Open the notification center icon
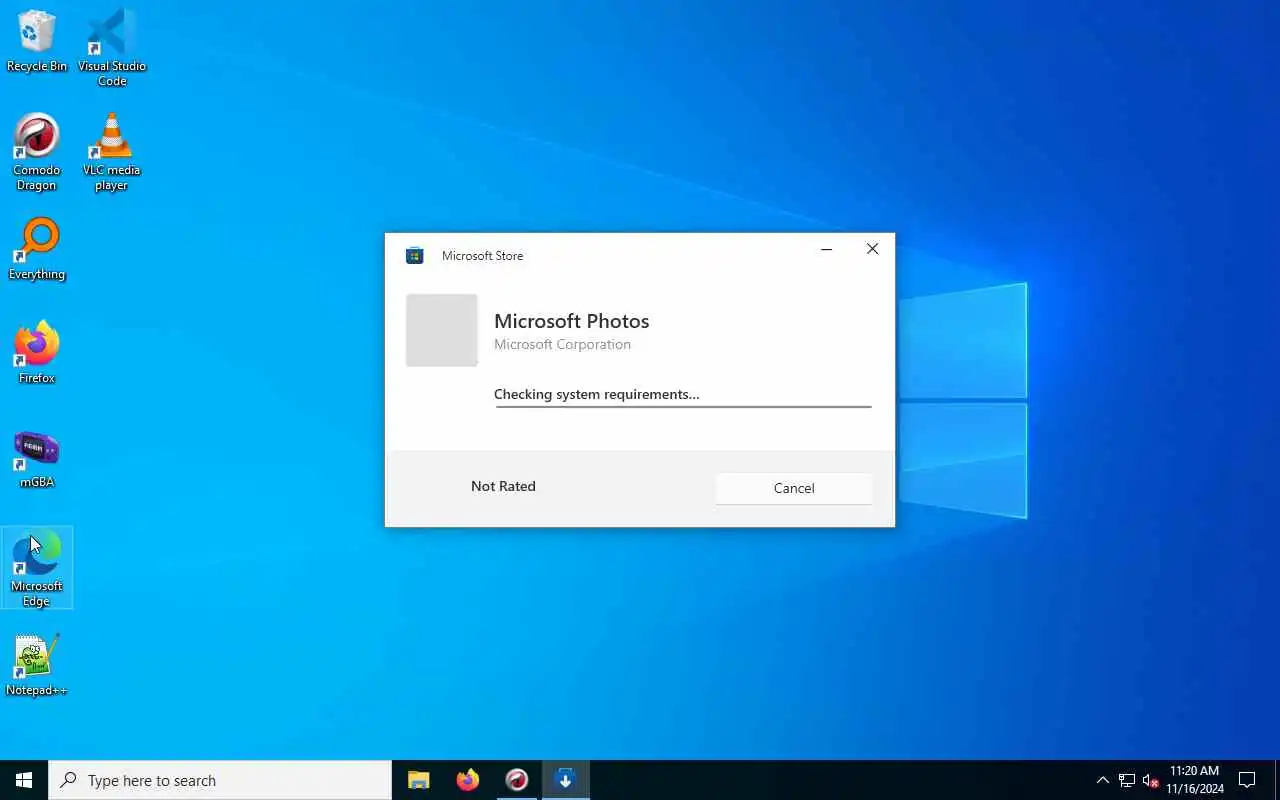The width and height of the screenshot is (1280, 800). (1247, 780)
